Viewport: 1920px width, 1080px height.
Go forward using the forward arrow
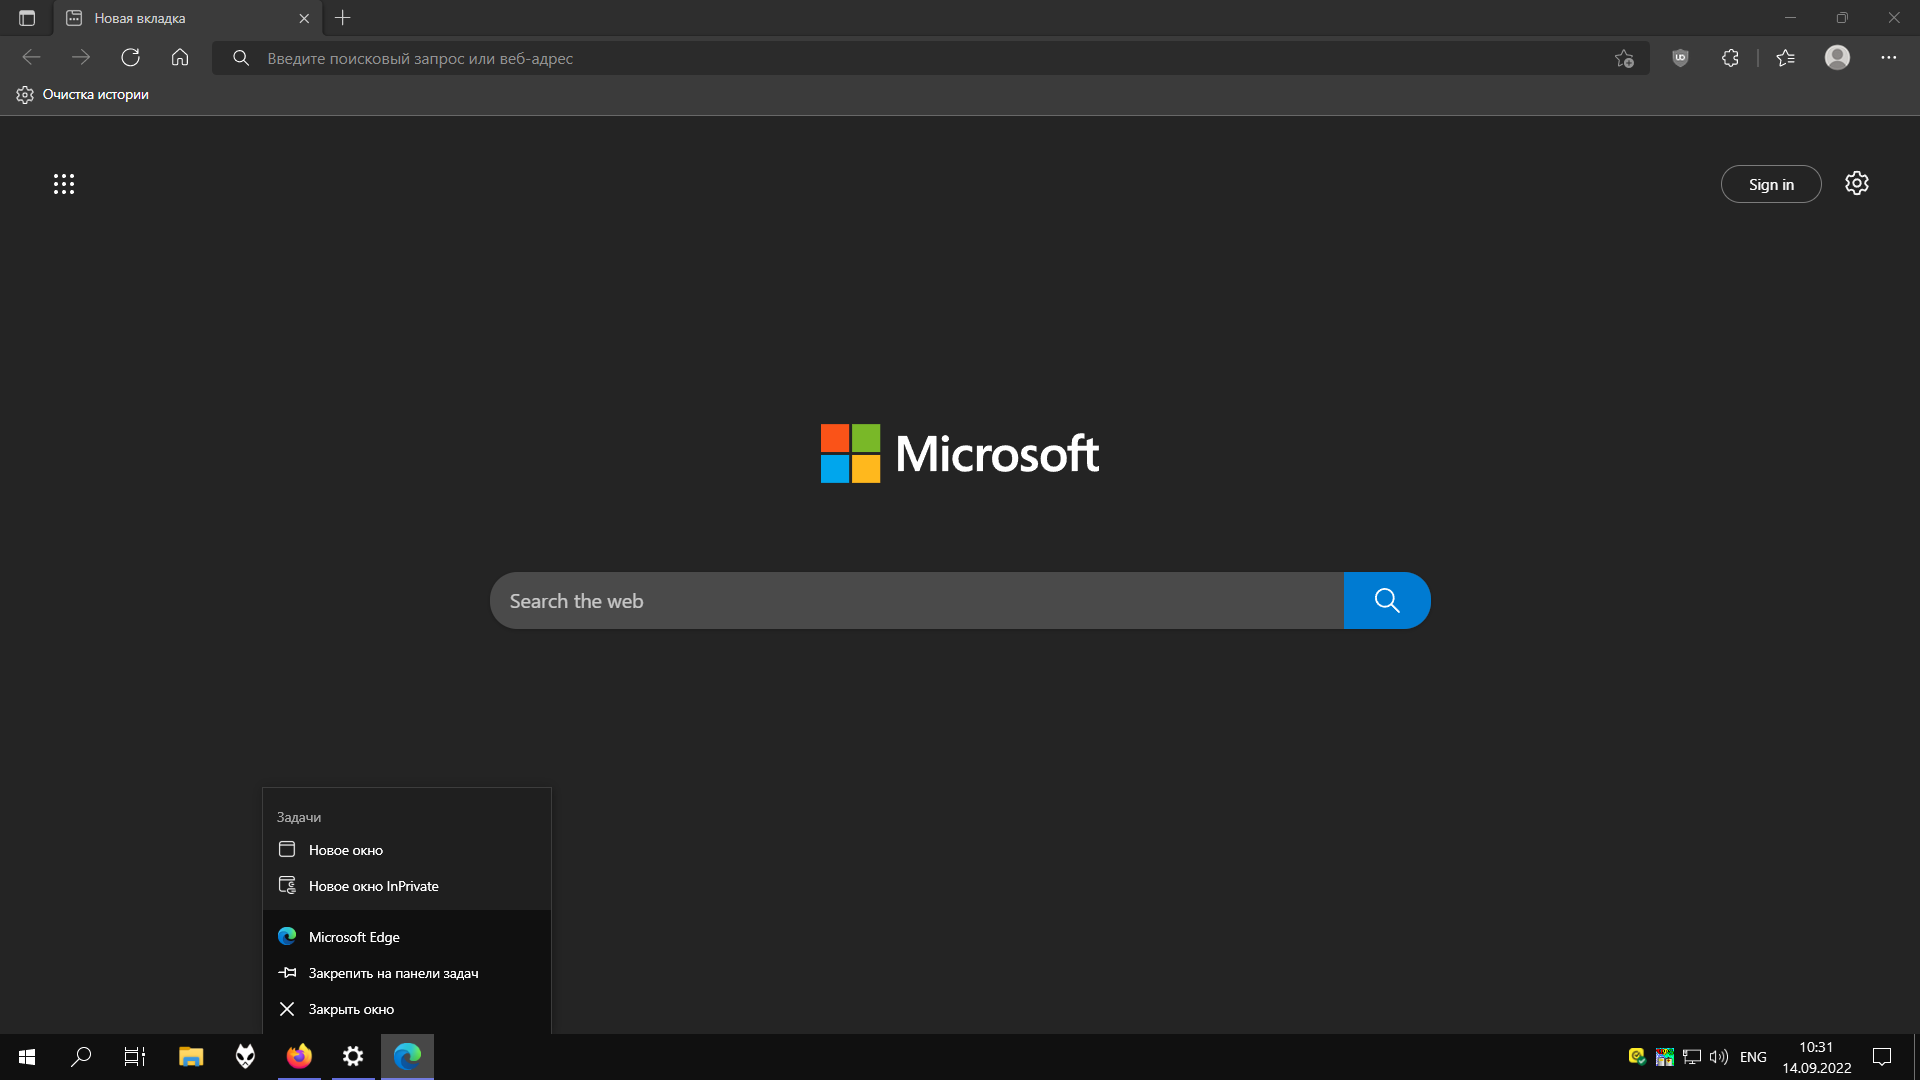pos(81,58)
